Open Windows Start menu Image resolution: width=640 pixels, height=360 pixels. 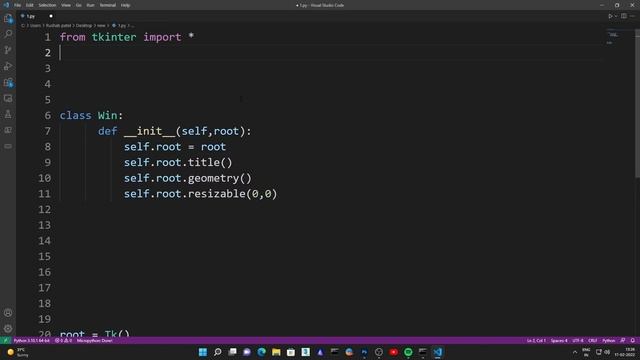tap(202, 352)
